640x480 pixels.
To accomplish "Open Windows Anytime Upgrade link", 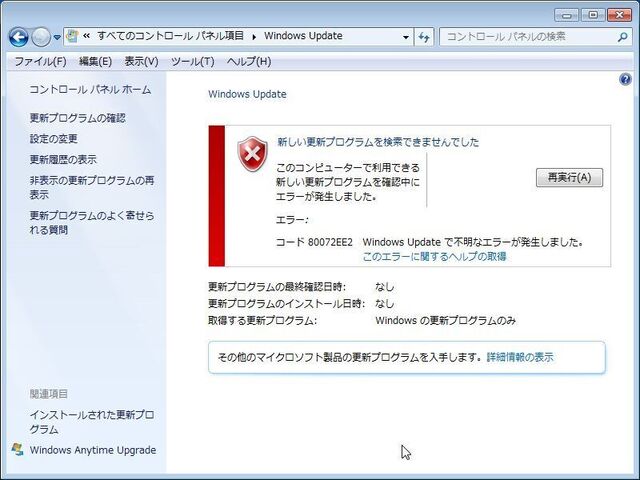I will tap(93, 450).
